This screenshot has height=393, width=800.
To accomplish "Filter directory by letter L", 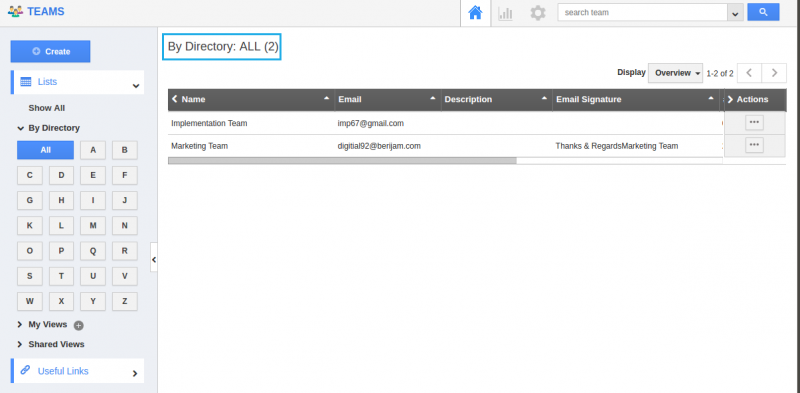I will coord(61,226).
